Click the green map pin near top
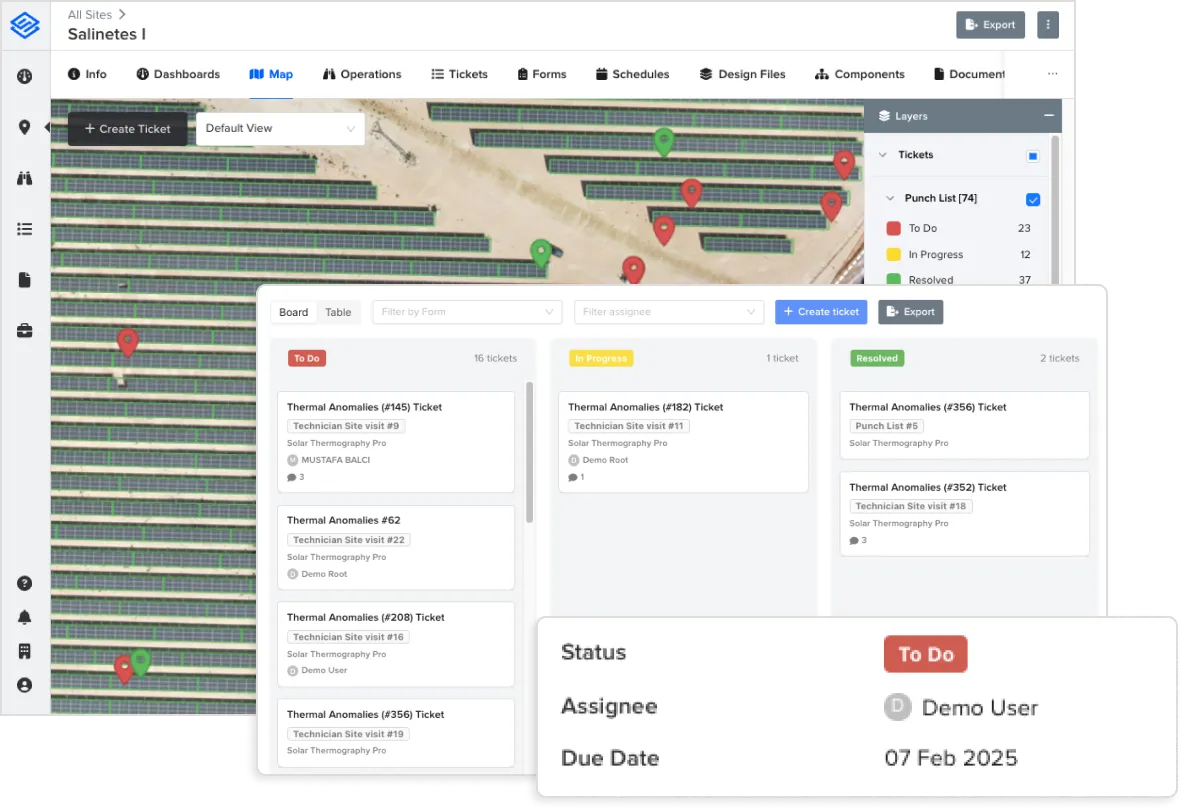1182x810 pixels. coord(663,142)
